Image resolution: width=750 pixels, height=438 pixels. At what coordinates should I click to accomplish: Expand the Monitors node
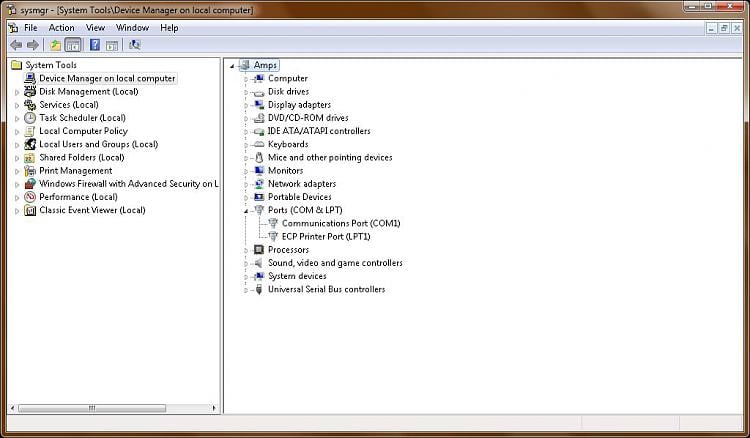point(246,171)
